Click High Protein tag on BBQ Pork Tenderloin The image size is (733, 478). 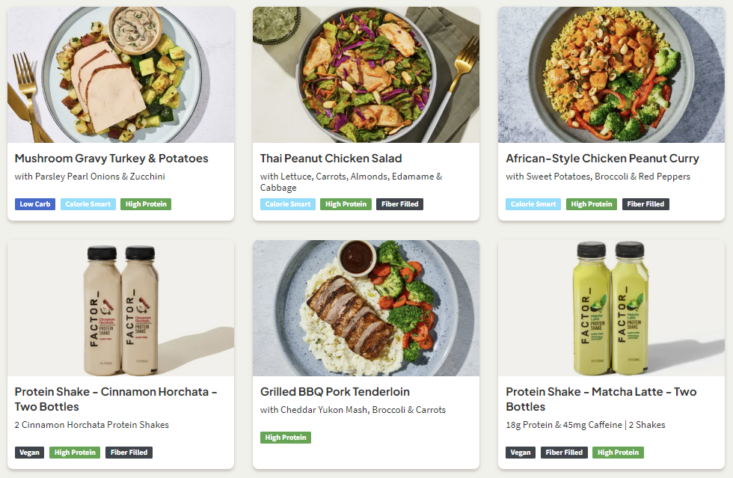pyautogui.click(x=286, y=437)
